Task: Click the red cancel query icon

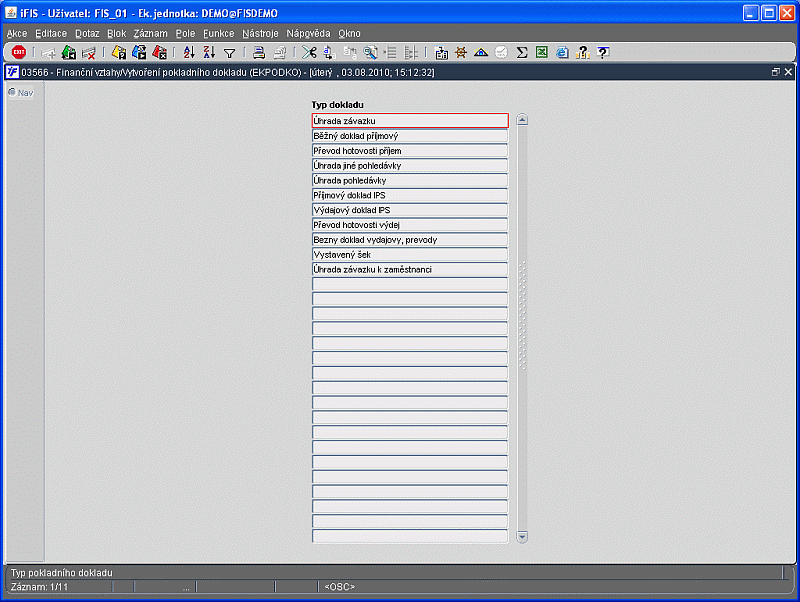Action: pyautogui.click(x=159, y=52)
